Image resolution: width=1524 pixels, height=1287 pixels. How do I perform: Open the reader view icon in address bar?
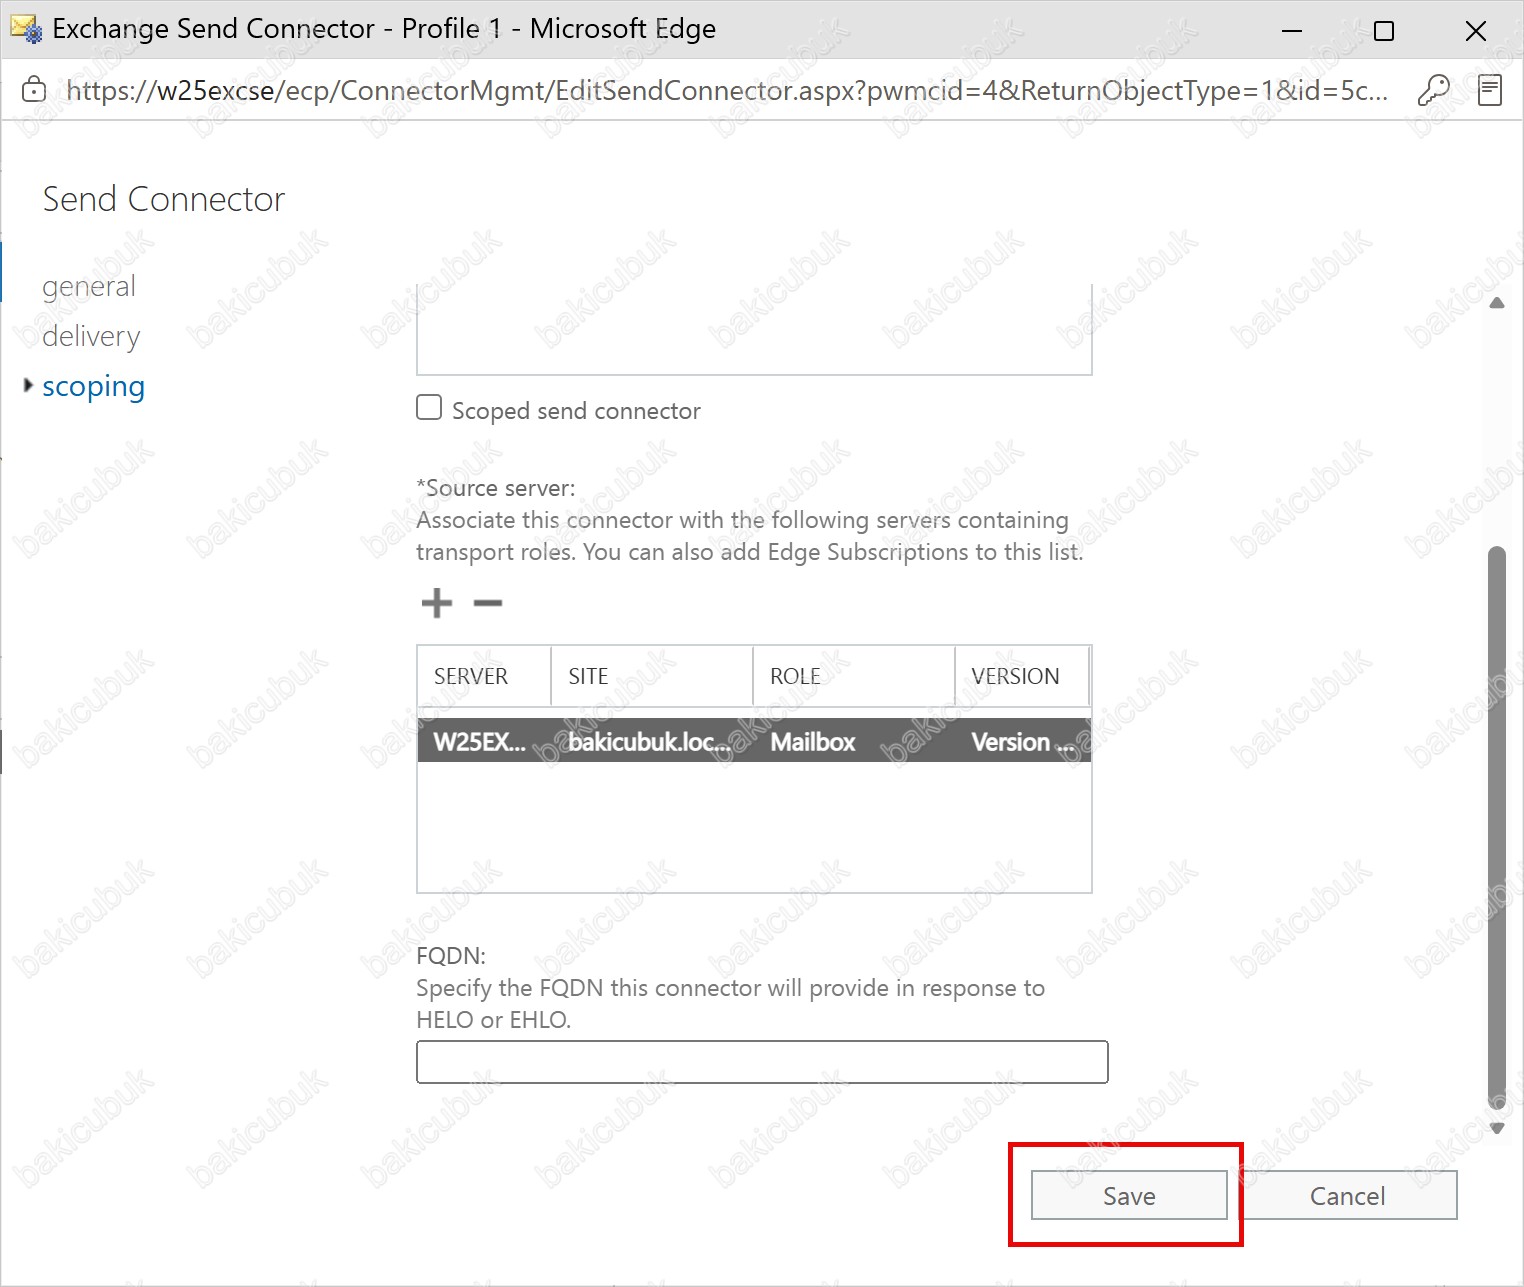tap(1490, 91)
